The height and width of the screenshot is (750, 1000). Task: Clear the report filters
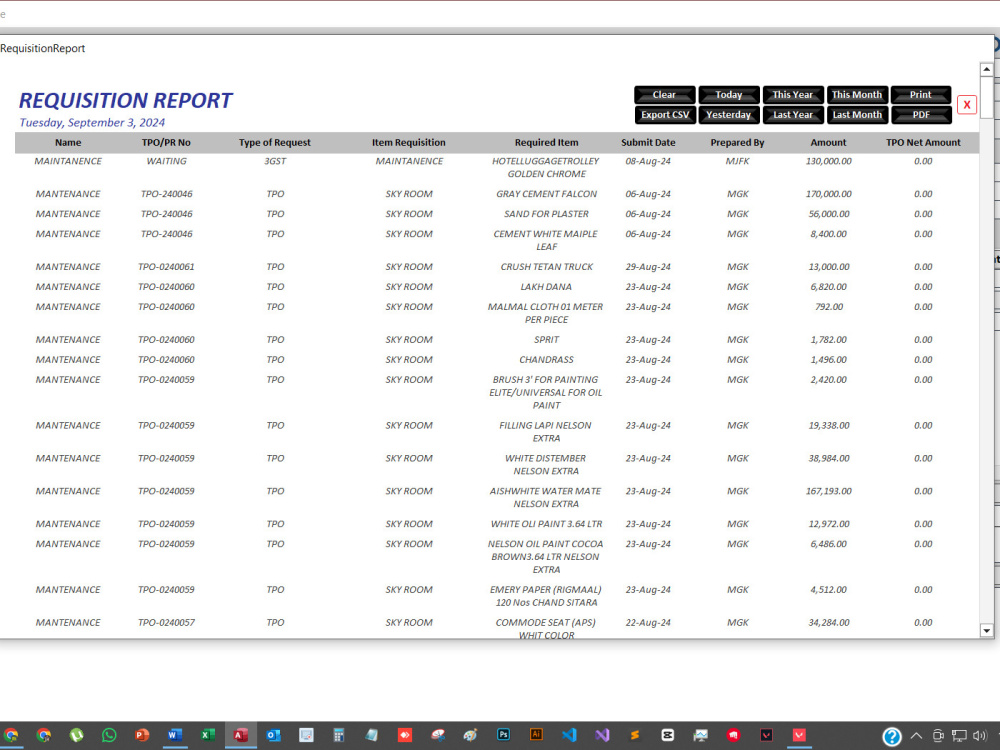(664, 94)
